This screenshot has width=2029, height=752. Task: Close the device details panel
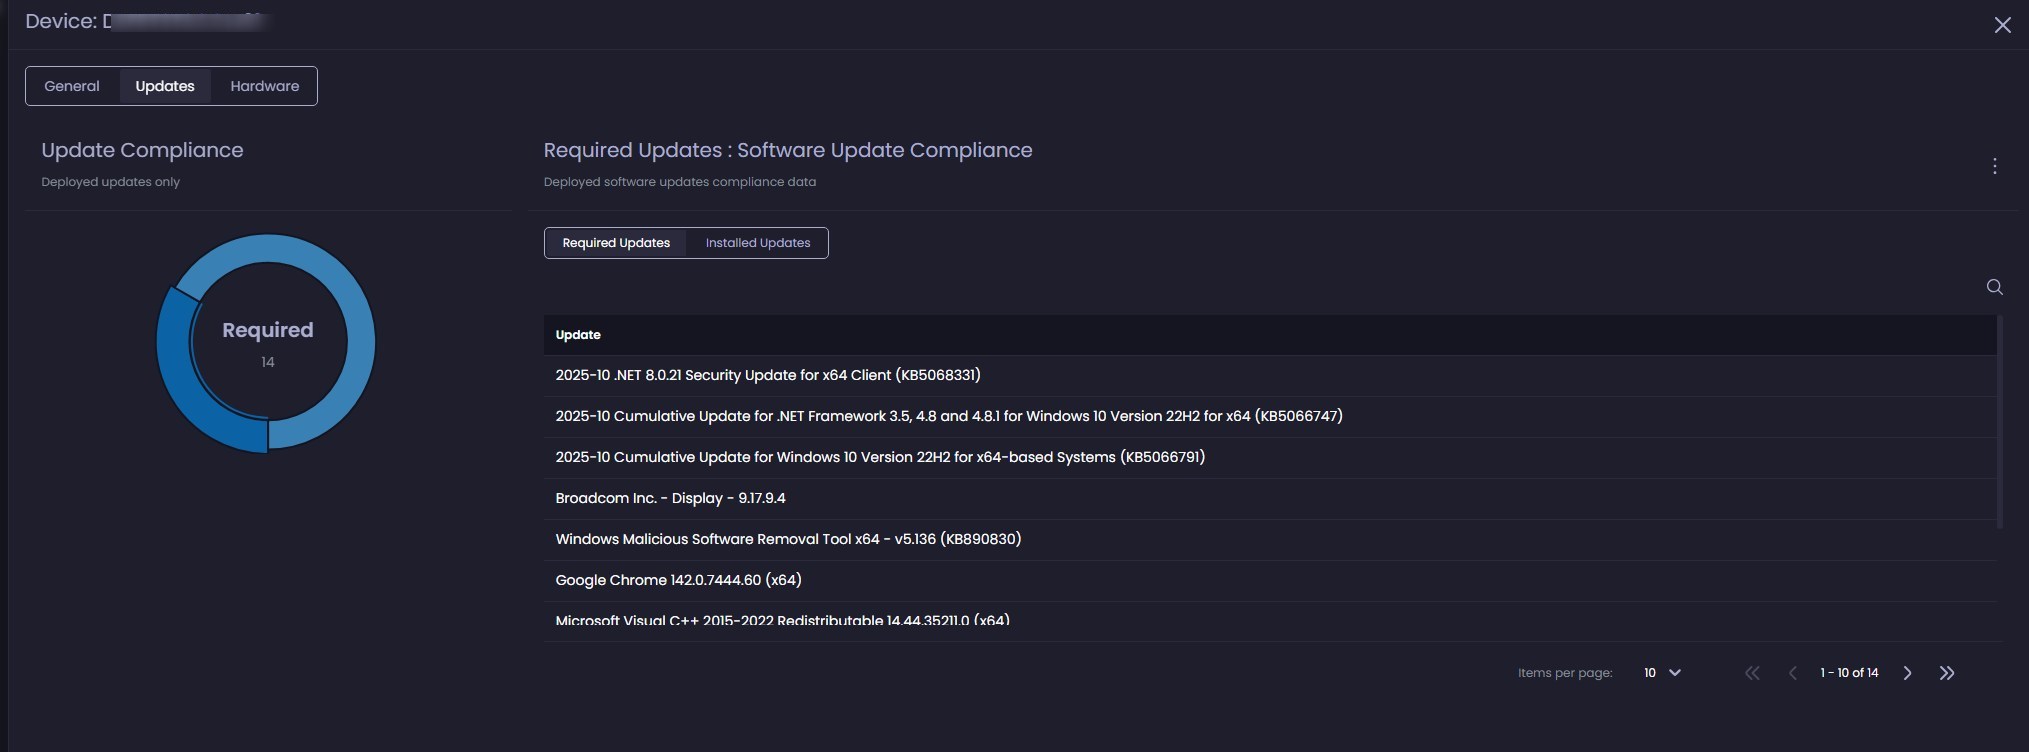[x=2002, y=25]
